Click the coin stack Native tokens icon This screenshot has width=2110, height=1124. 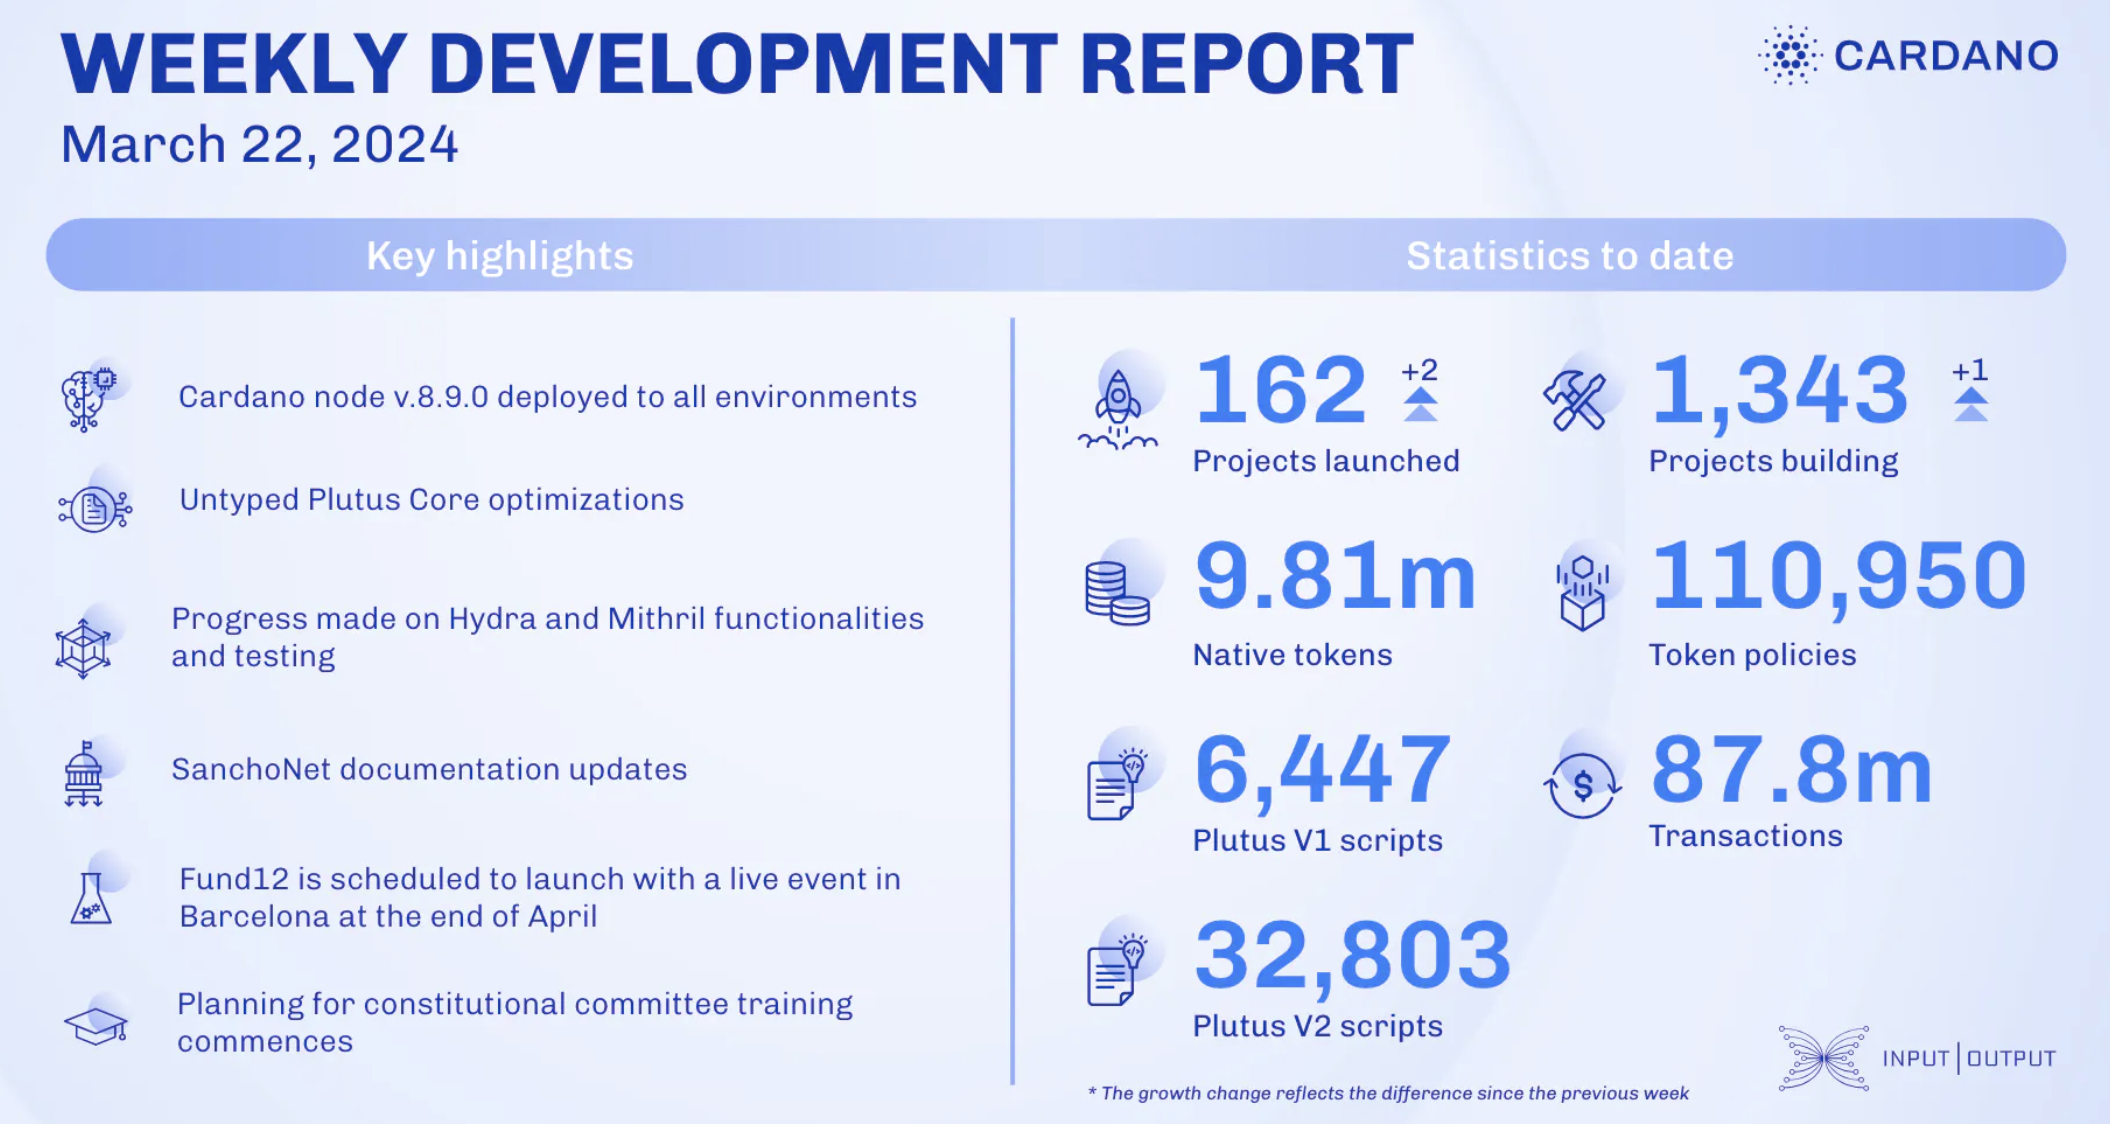(1116, 593)
